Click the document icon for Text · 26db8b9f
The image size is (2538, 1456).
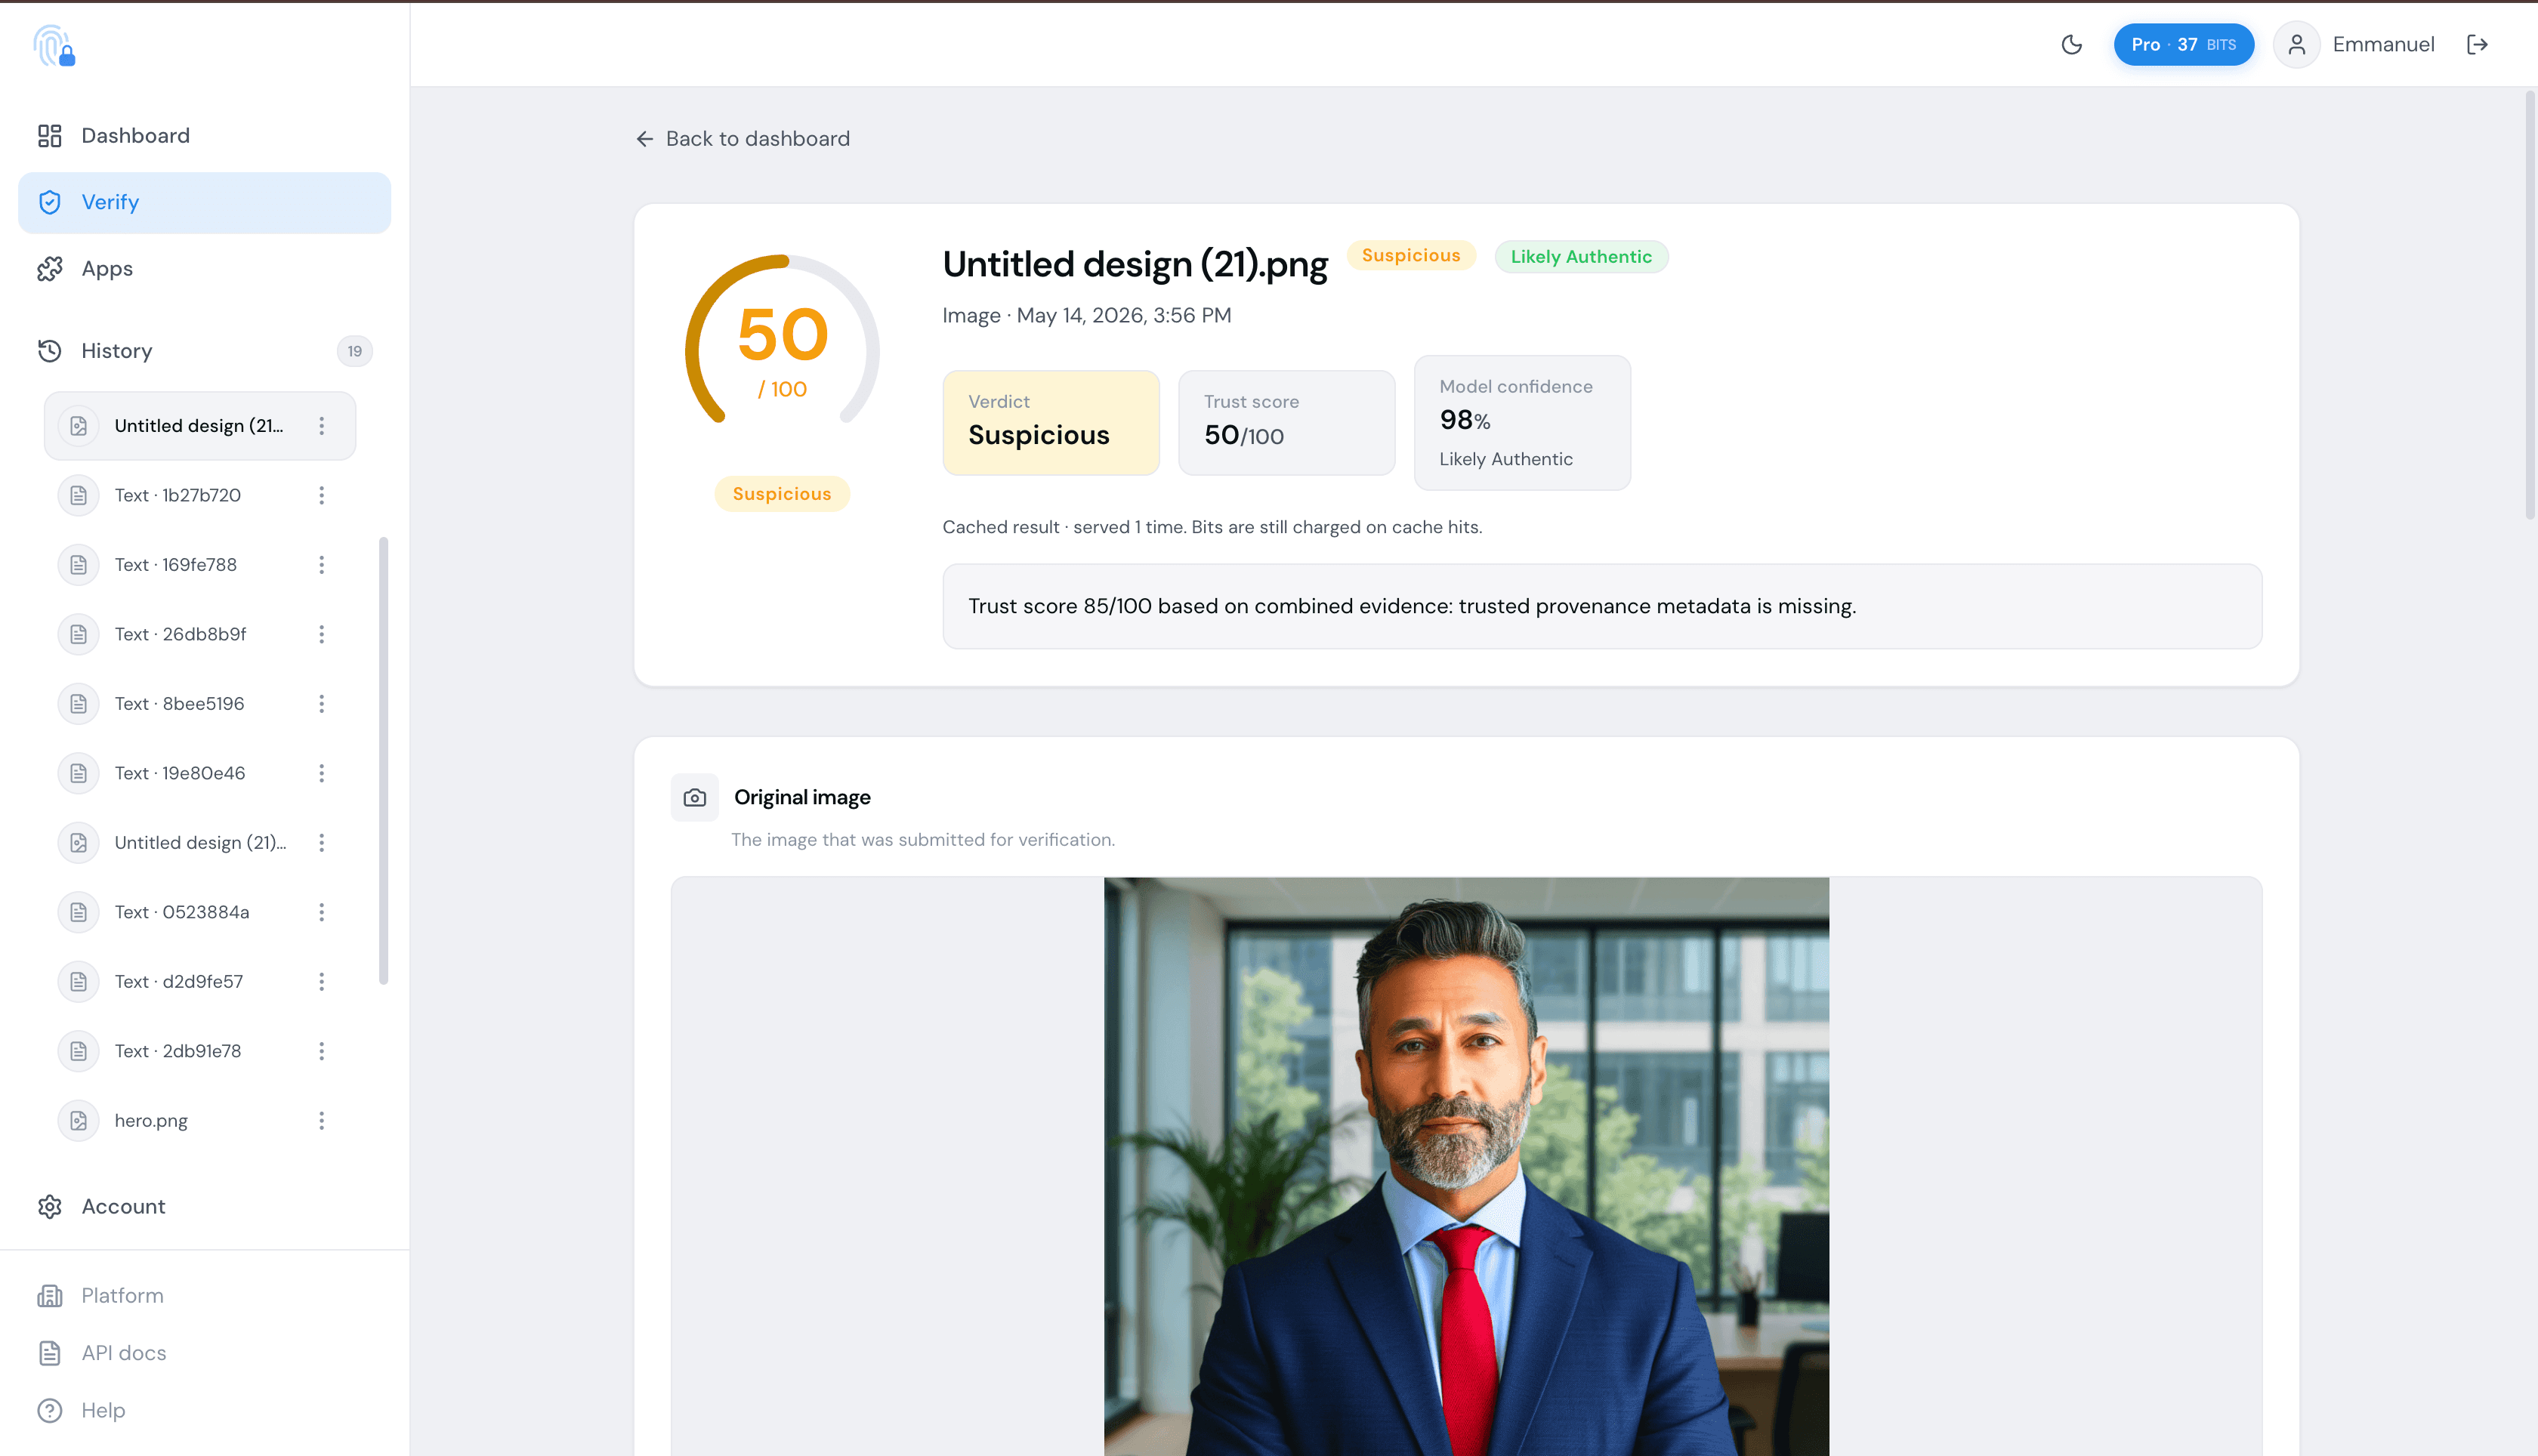pos(78,635)
